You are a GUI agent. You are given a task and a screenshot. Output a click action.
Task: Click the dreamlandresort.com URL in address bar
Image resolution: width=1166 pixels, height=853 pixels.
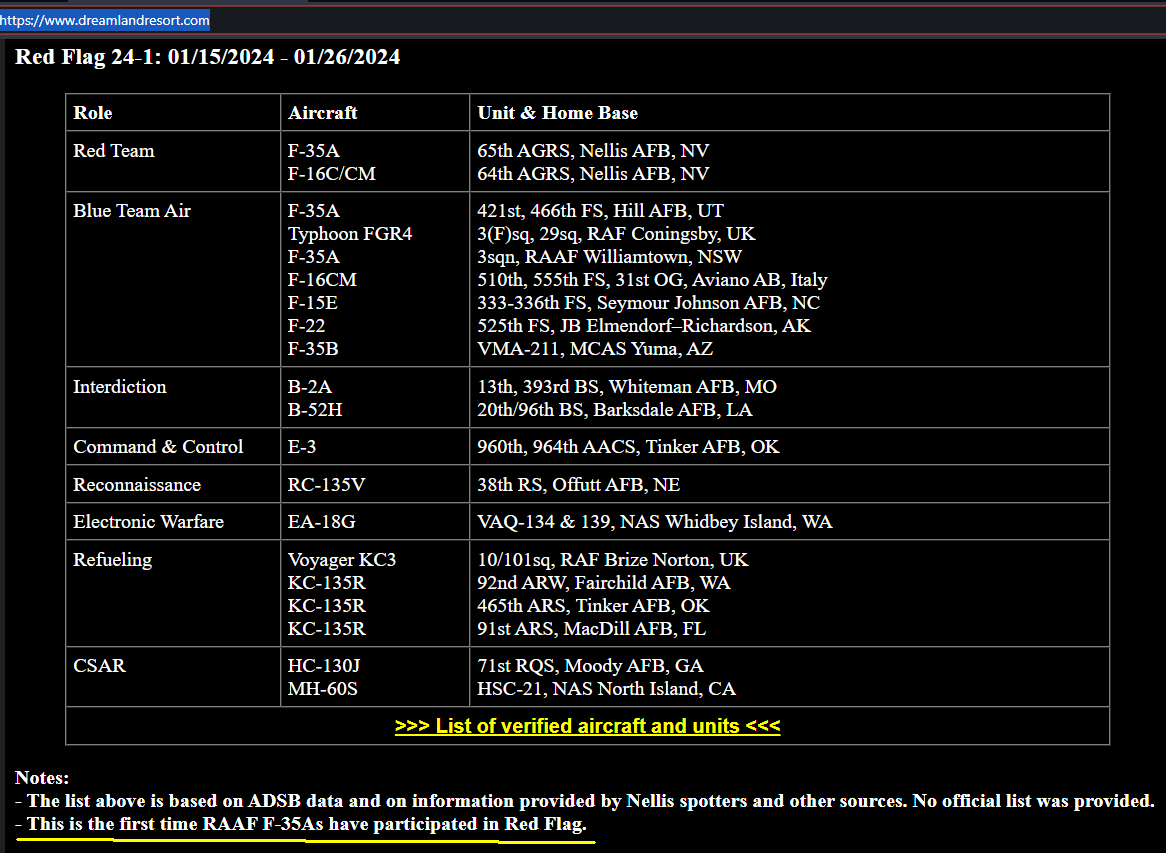(x=105, y=20)
